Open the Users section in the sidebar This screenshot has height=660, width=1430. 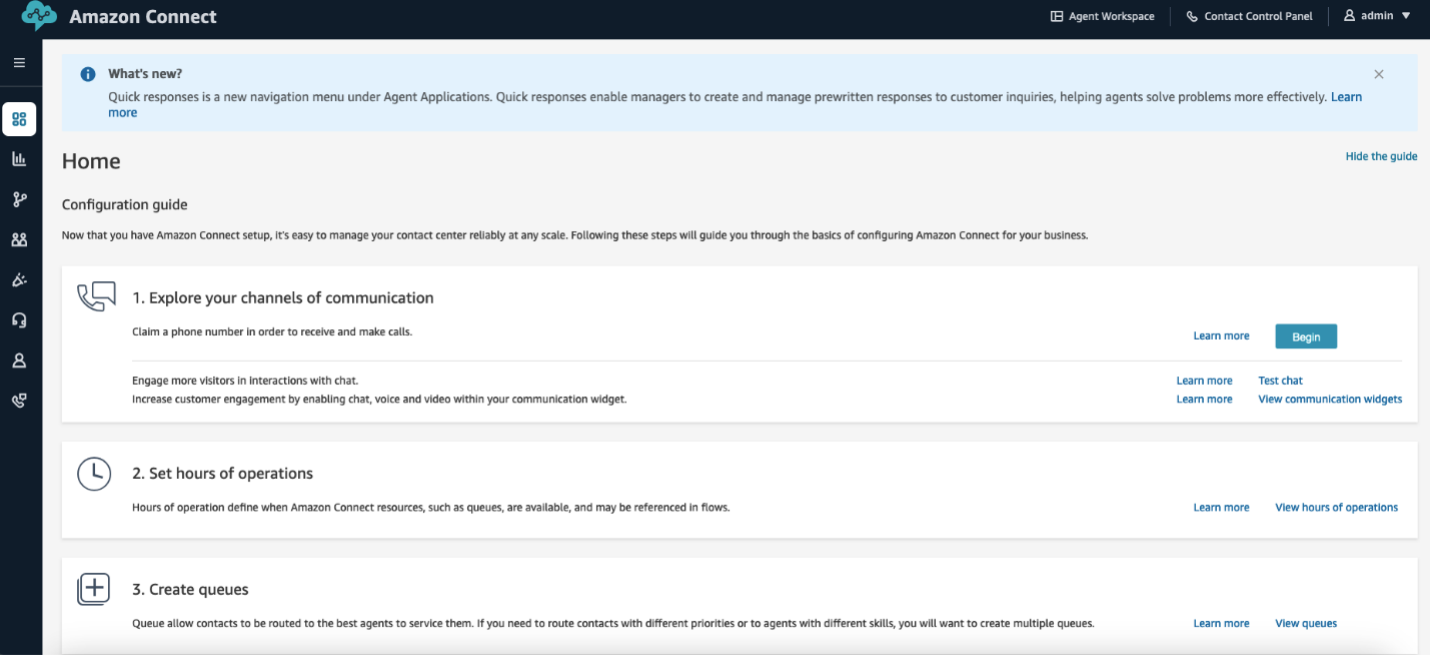[x=19, y=239]
